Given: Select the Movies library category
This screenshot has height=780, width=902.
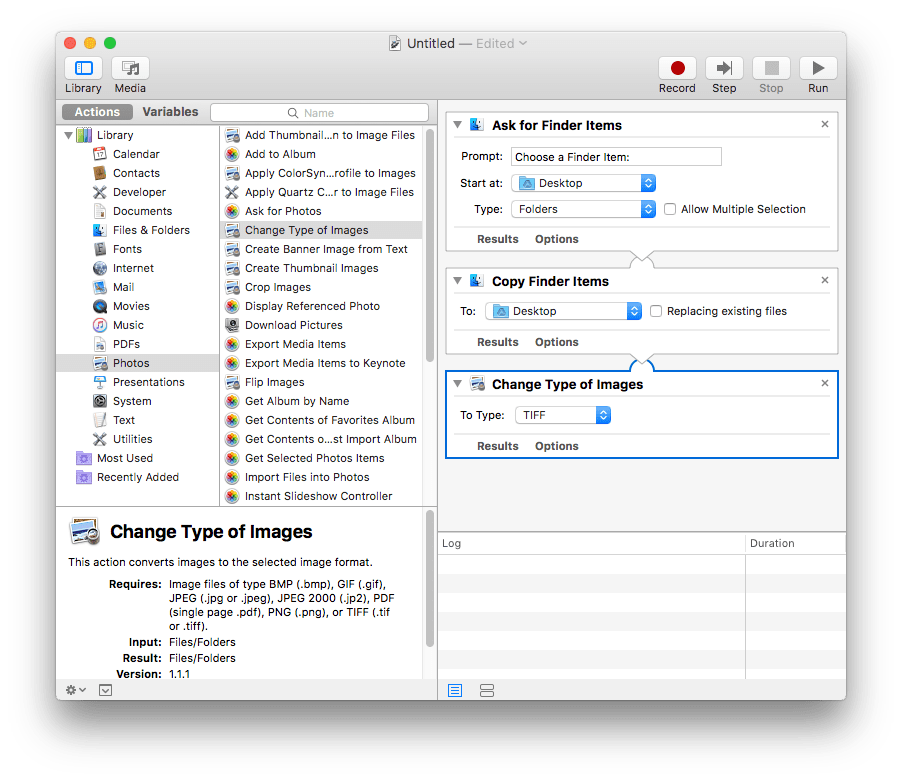Looking at the screenshot, I should point(131,306).
